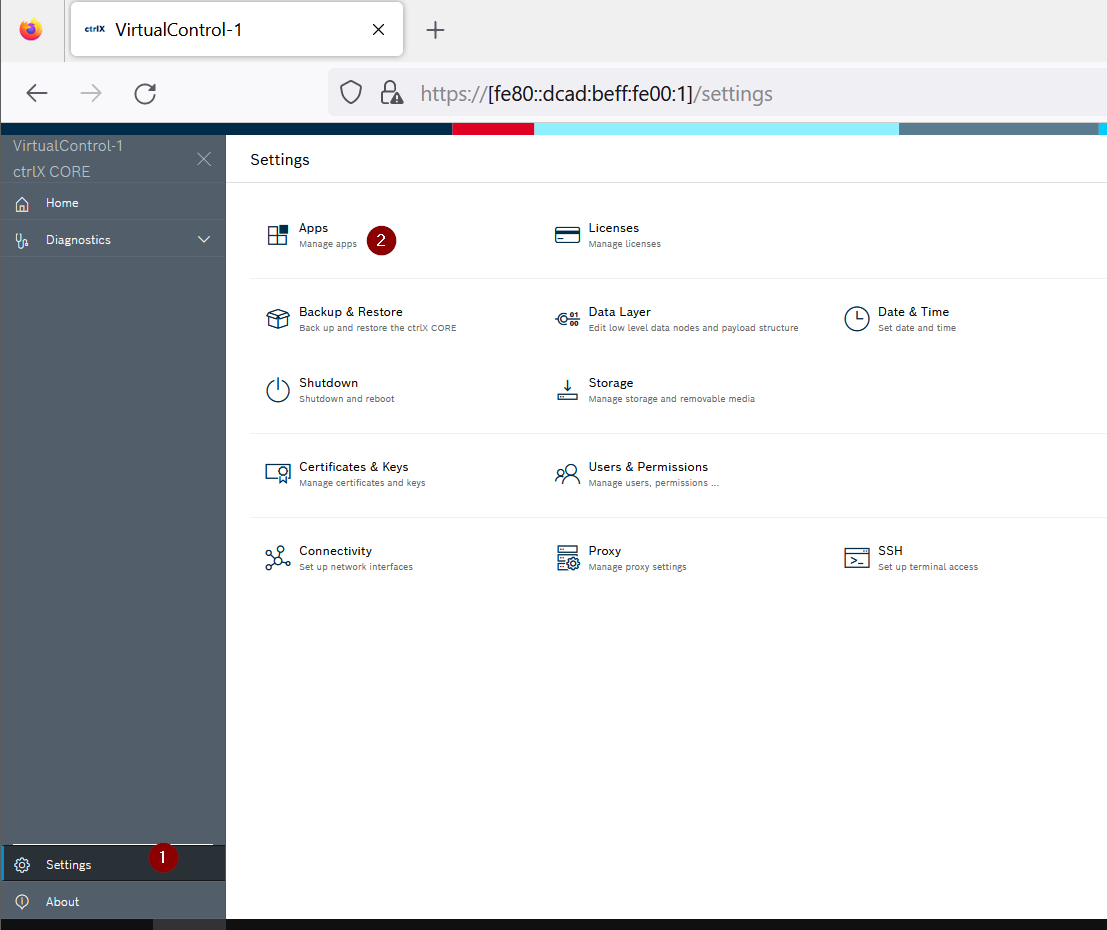Image resolution: width=1107 pixels, height=930 pixels.
Task: Click 'Shutdown and reboot' text
Action: (347, 399)
